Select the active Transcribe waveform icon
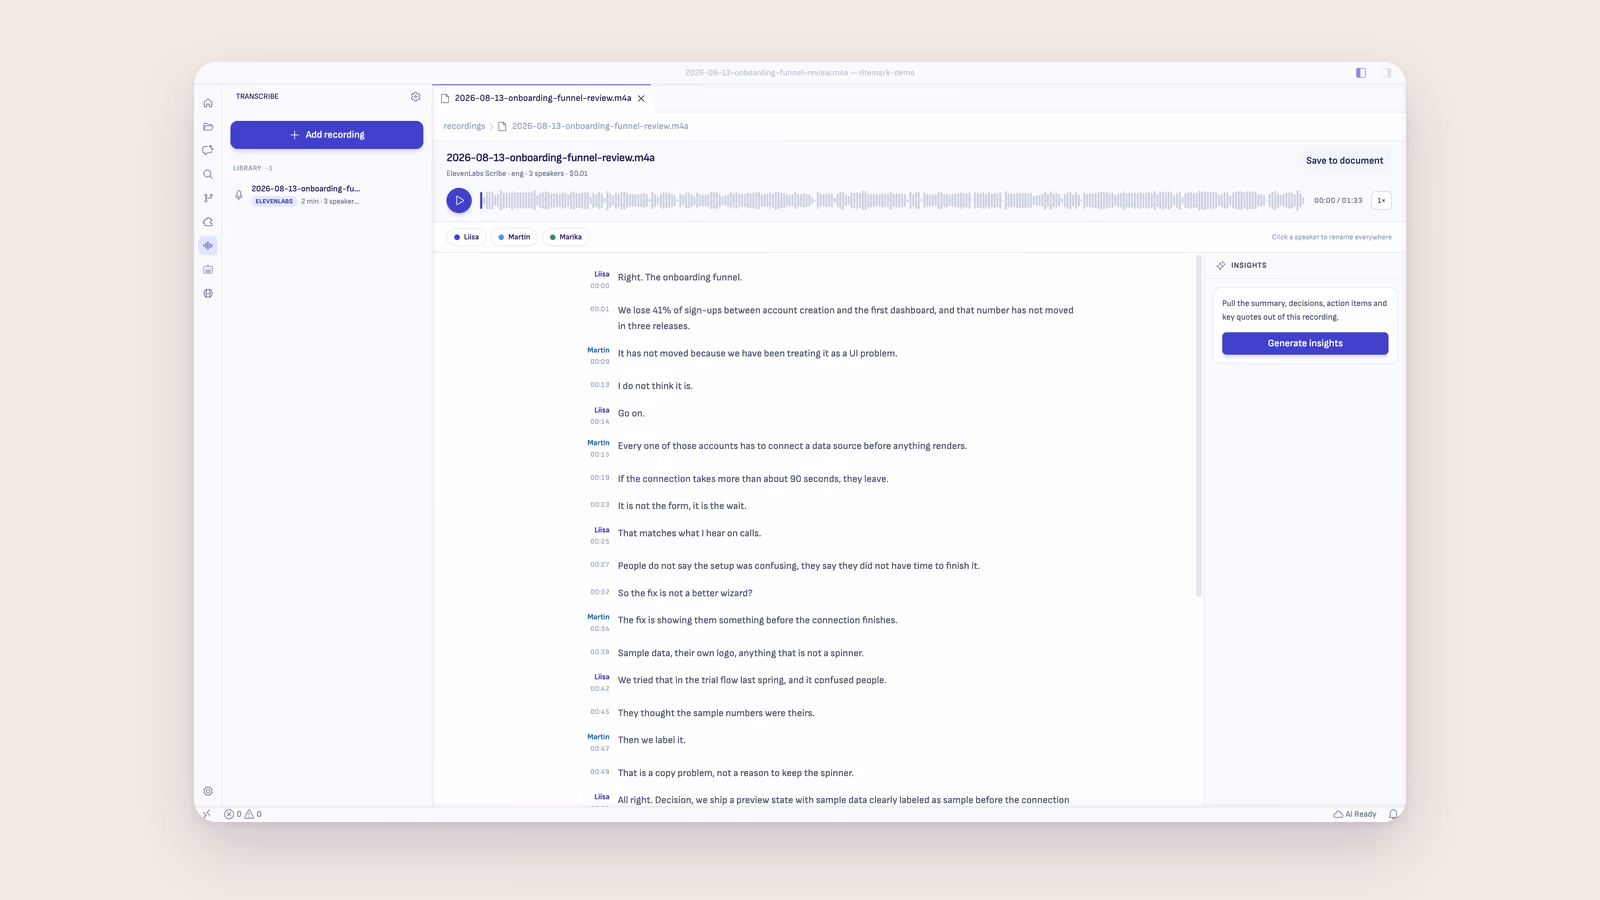Screen dimensions: 1600x900 [208, 246]
